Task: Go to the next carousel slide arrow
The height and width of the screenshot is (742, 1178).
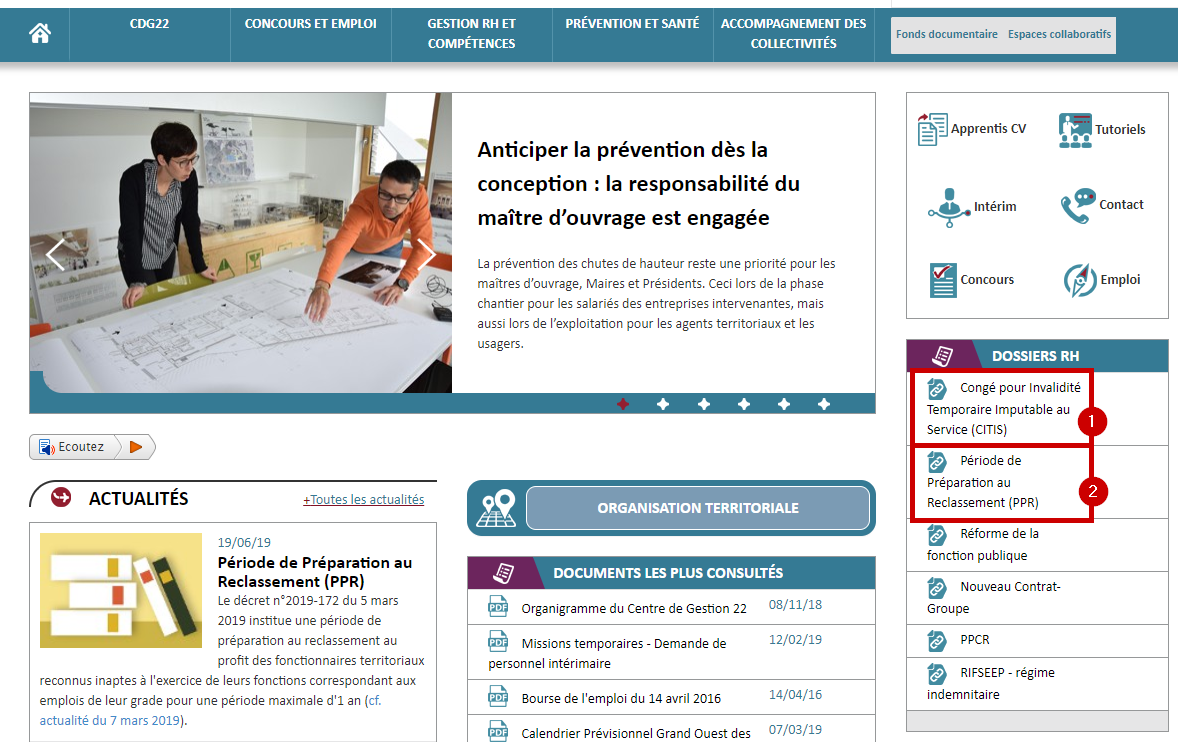Action: pyautogui.click(x=427, y=255)
